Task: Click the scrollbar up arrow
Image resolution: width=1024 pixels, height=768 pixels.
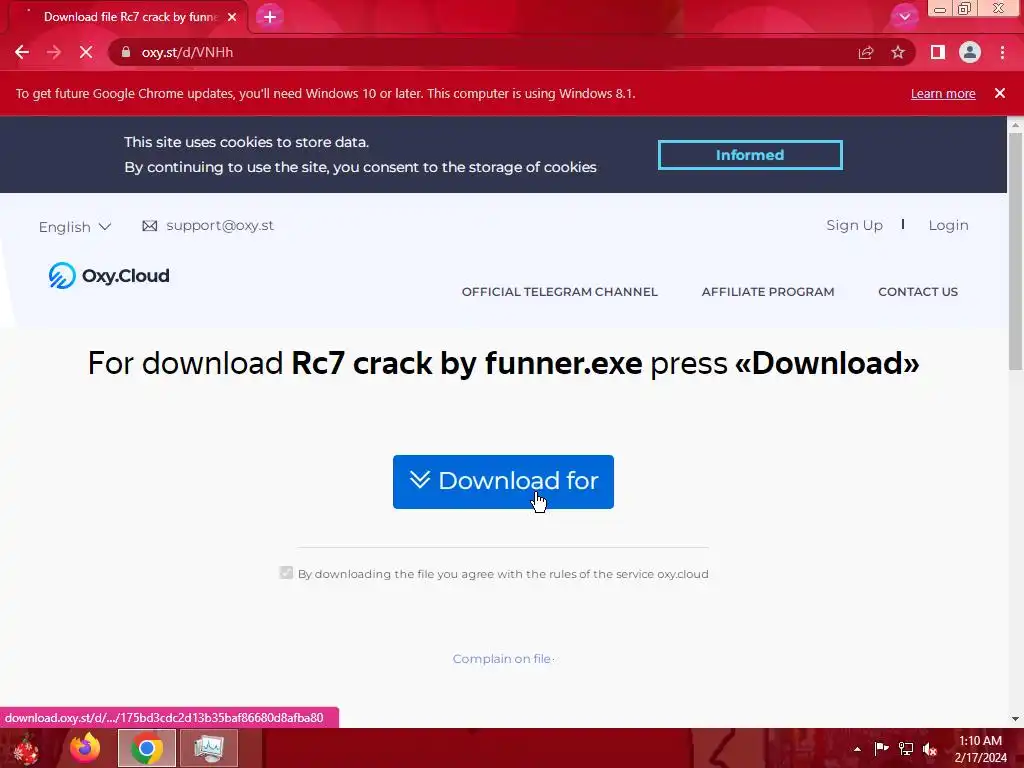Action: pos(1016,123)
